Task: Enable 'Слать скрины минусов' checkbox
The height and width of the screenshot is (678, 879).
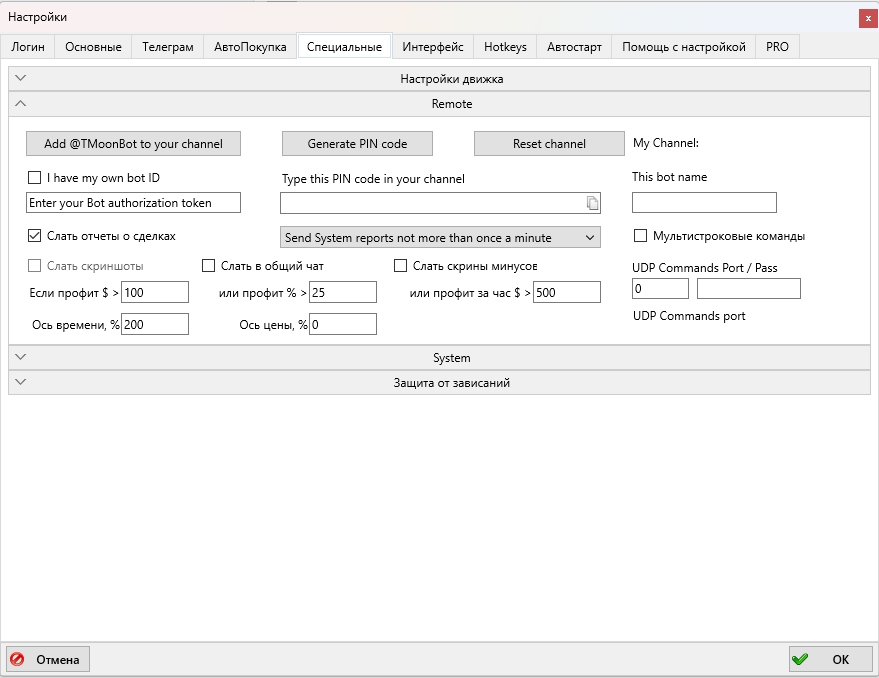Action: click(401, 266)
